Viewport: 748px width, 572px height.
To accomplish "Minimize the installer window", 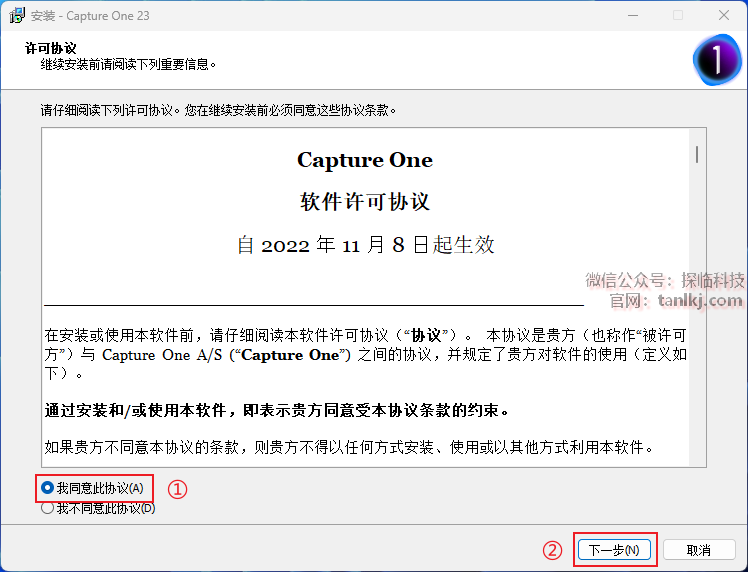I will [x=633, y=15].
